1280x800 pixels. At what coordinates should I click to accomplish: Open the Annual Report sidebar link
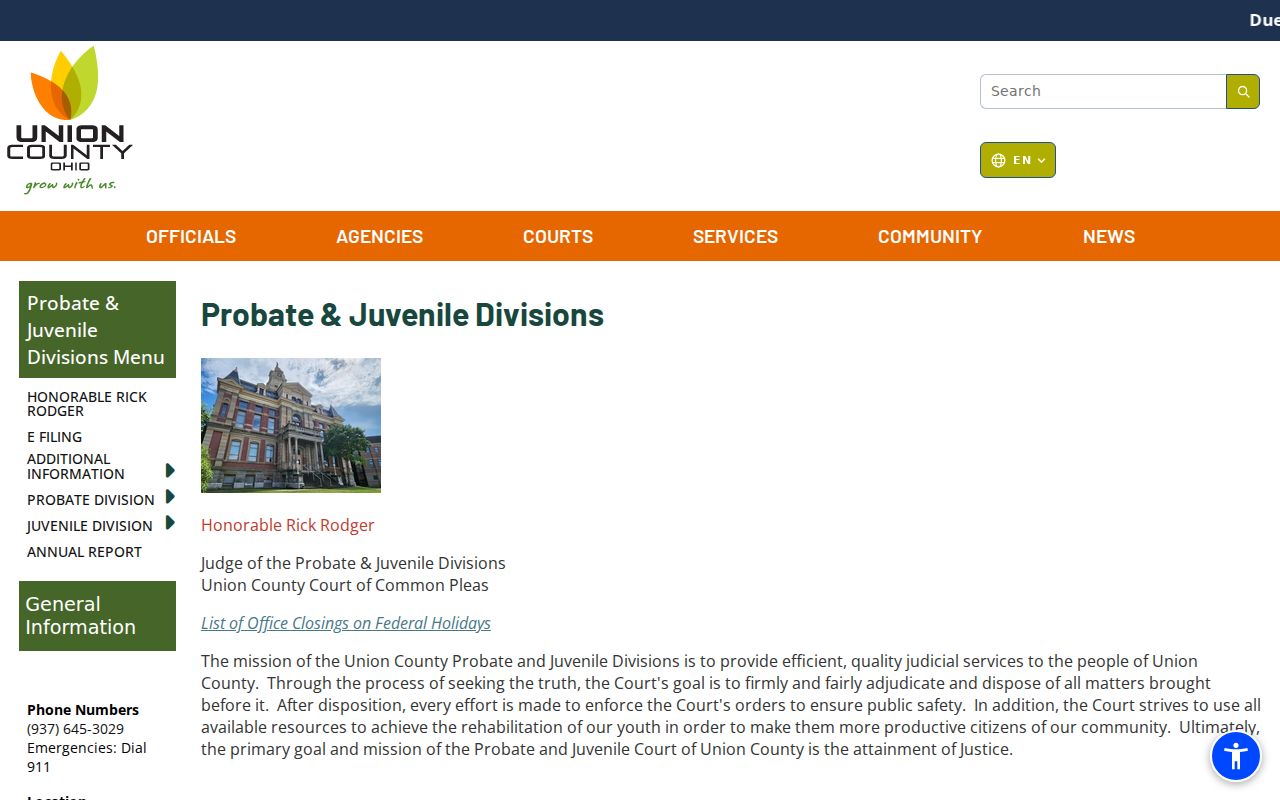pos(84,552)
